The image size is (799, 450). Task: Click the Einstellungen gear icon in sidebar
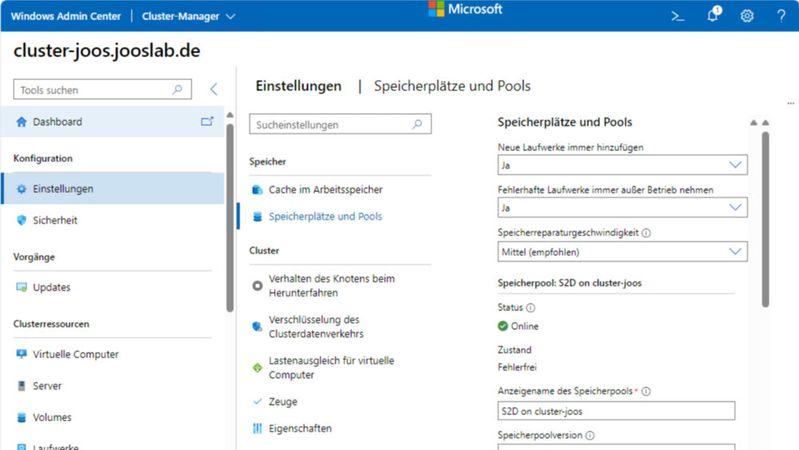(21, 189)
